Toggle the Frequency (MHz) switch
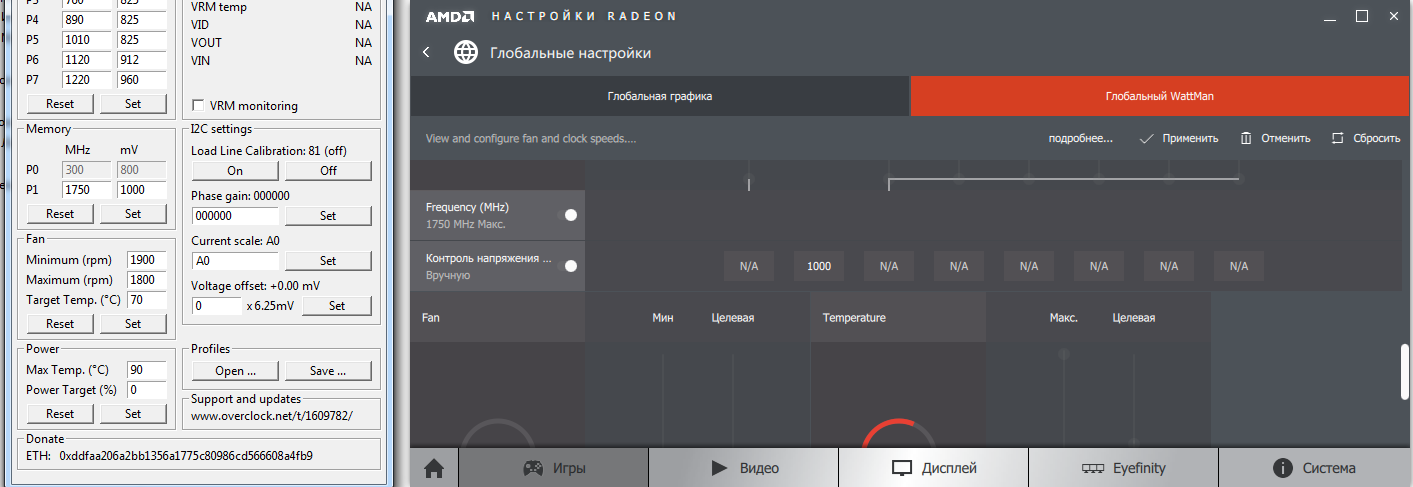Image resolution: width=1413 pixels, height=487 pixels. (x=571, y=215)
